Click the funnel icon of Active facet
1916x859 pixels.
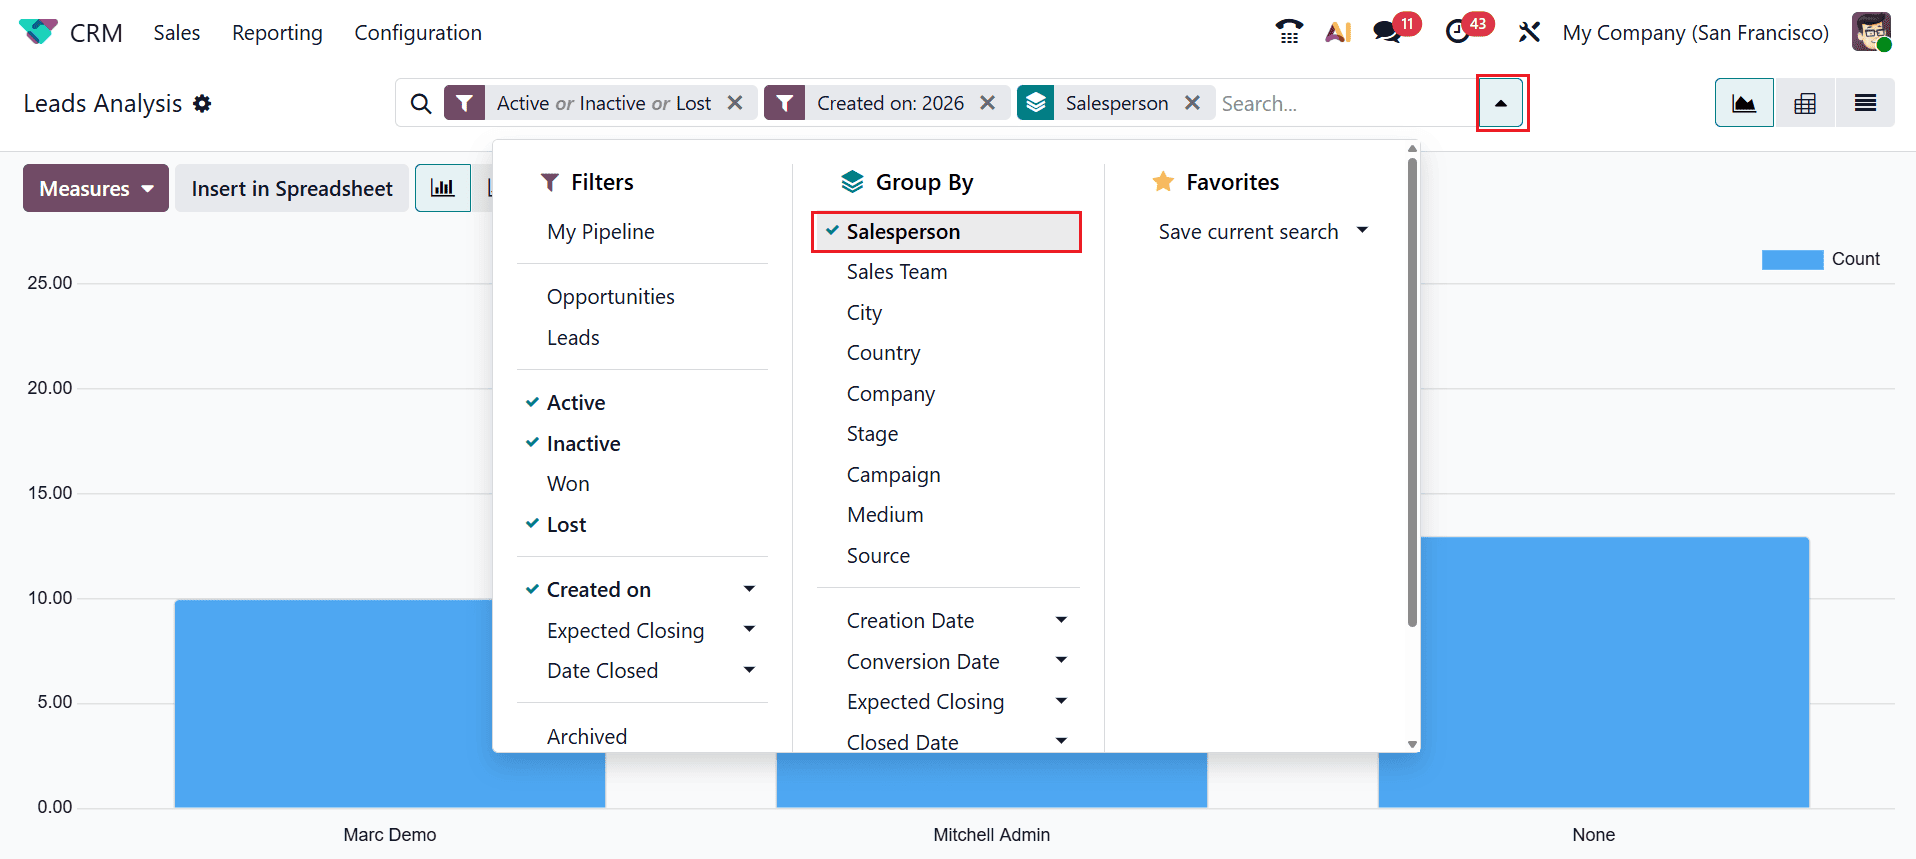point(464,103)
